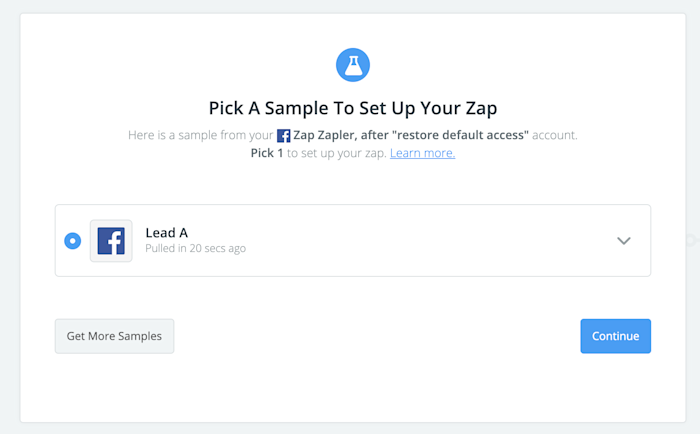Click the faint connector circle at right edge
700x434 pixels.
click(x=690, y=240)
